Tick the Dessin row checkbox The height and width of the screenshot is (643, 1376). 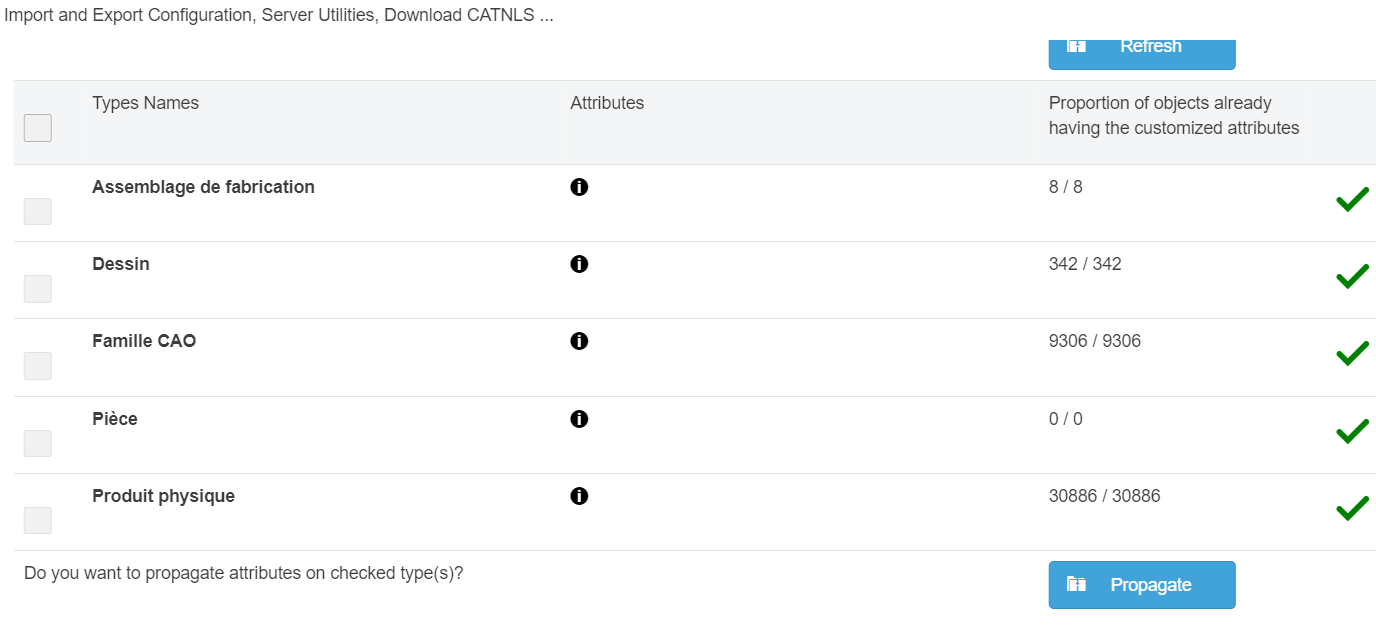pyautogui.click(x=38, y=289)
